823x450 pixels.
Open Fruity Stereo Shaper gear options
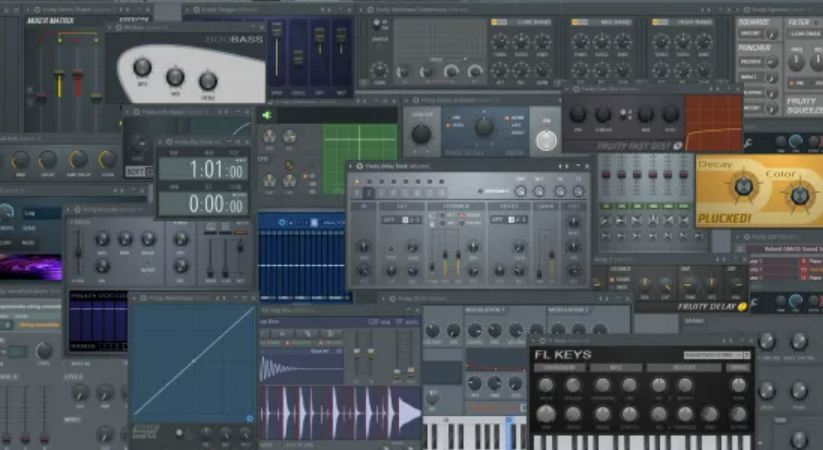37,9
